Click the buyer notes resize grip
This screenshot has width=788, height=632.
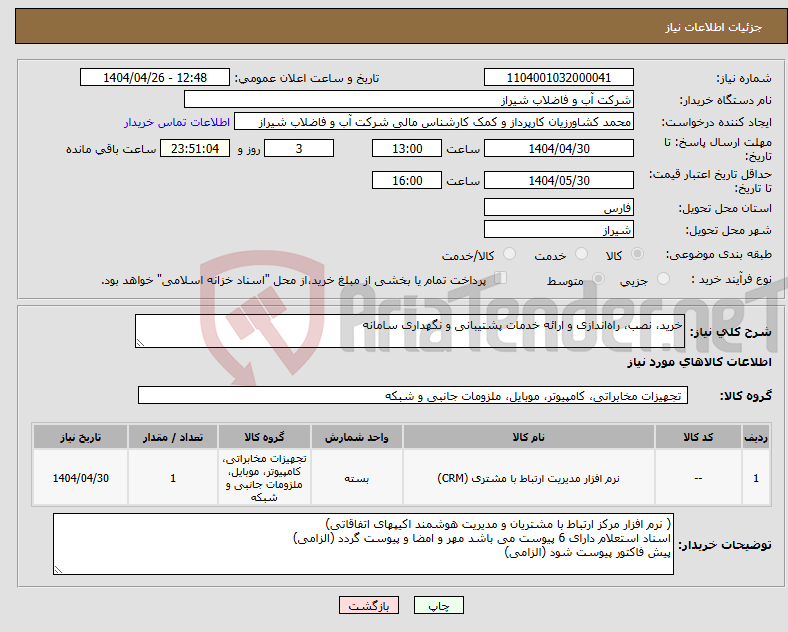pos(58,570)
